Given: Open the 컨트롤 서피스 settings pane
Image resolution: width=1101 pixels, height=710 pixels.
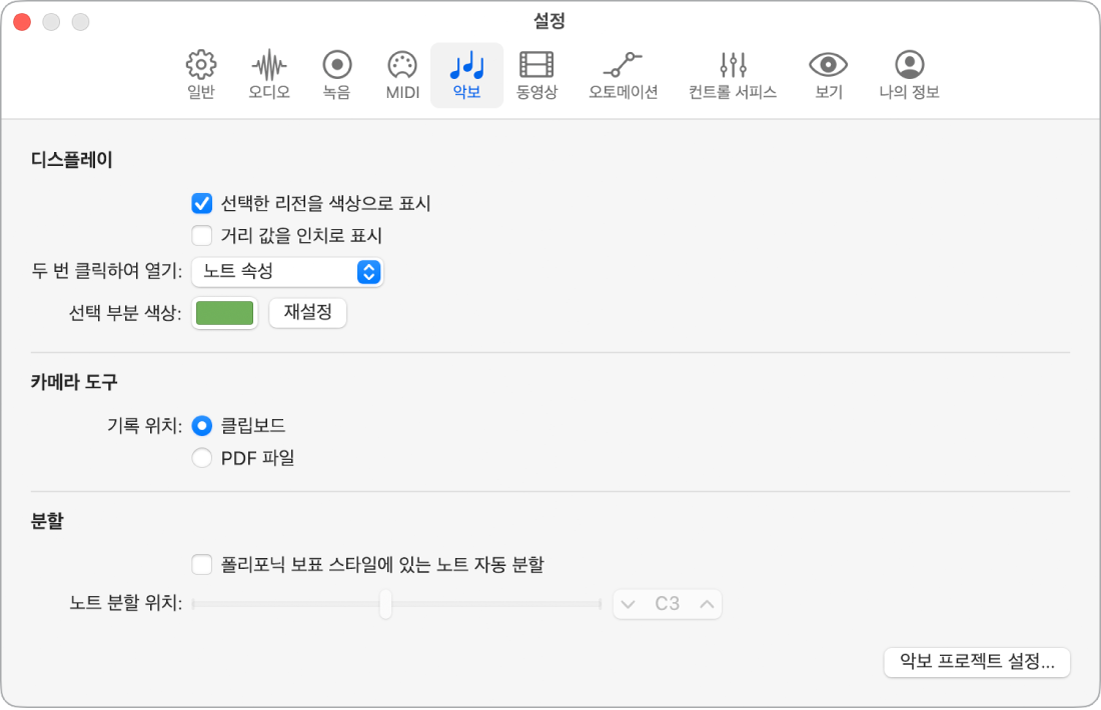Looking at the screenshot, I should coord(731,74).
